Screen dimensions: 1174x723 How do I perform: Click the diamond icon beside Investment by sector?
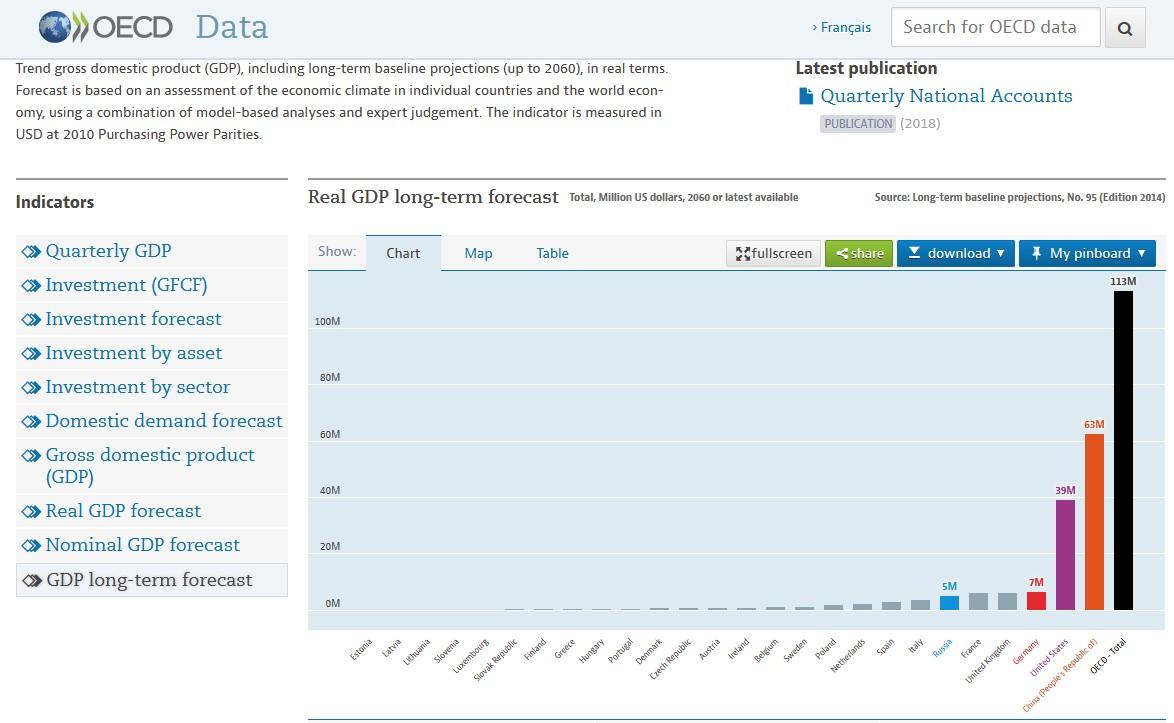pos(31,388)
